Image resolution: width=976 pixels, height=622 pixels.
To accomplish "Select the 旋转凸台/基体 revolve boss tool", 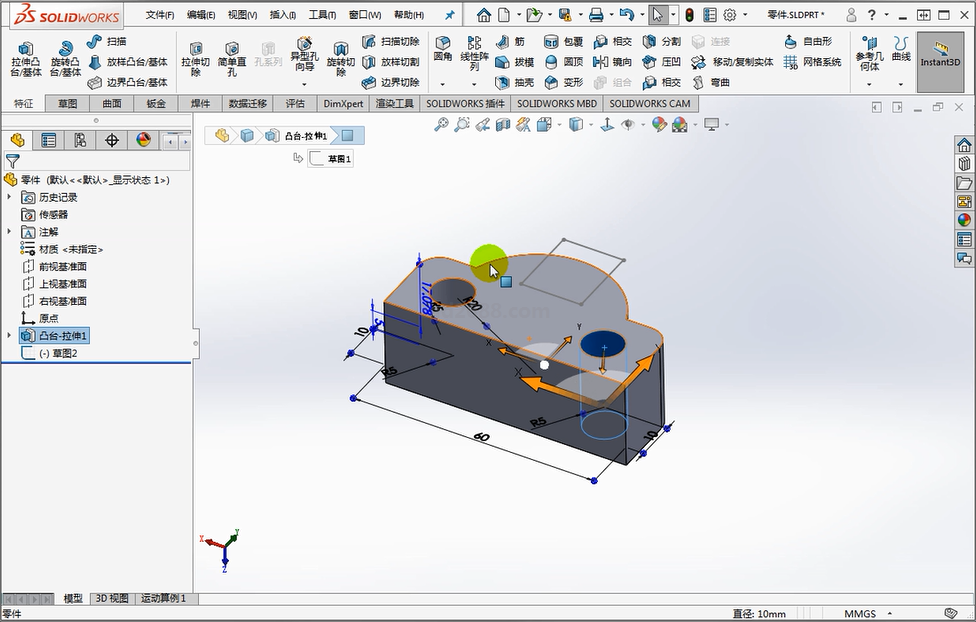I will pyautogui.click(x=66, y=58).
